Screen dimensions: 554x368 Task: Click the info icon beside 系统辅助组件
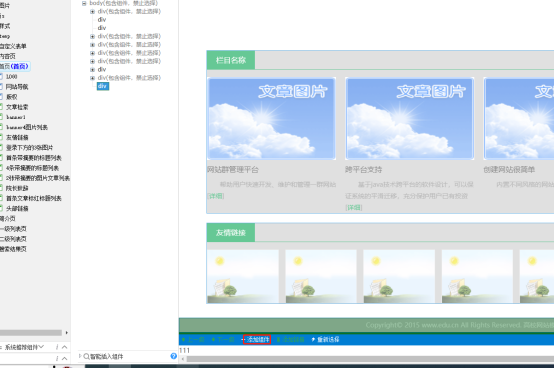coord(57,347)
